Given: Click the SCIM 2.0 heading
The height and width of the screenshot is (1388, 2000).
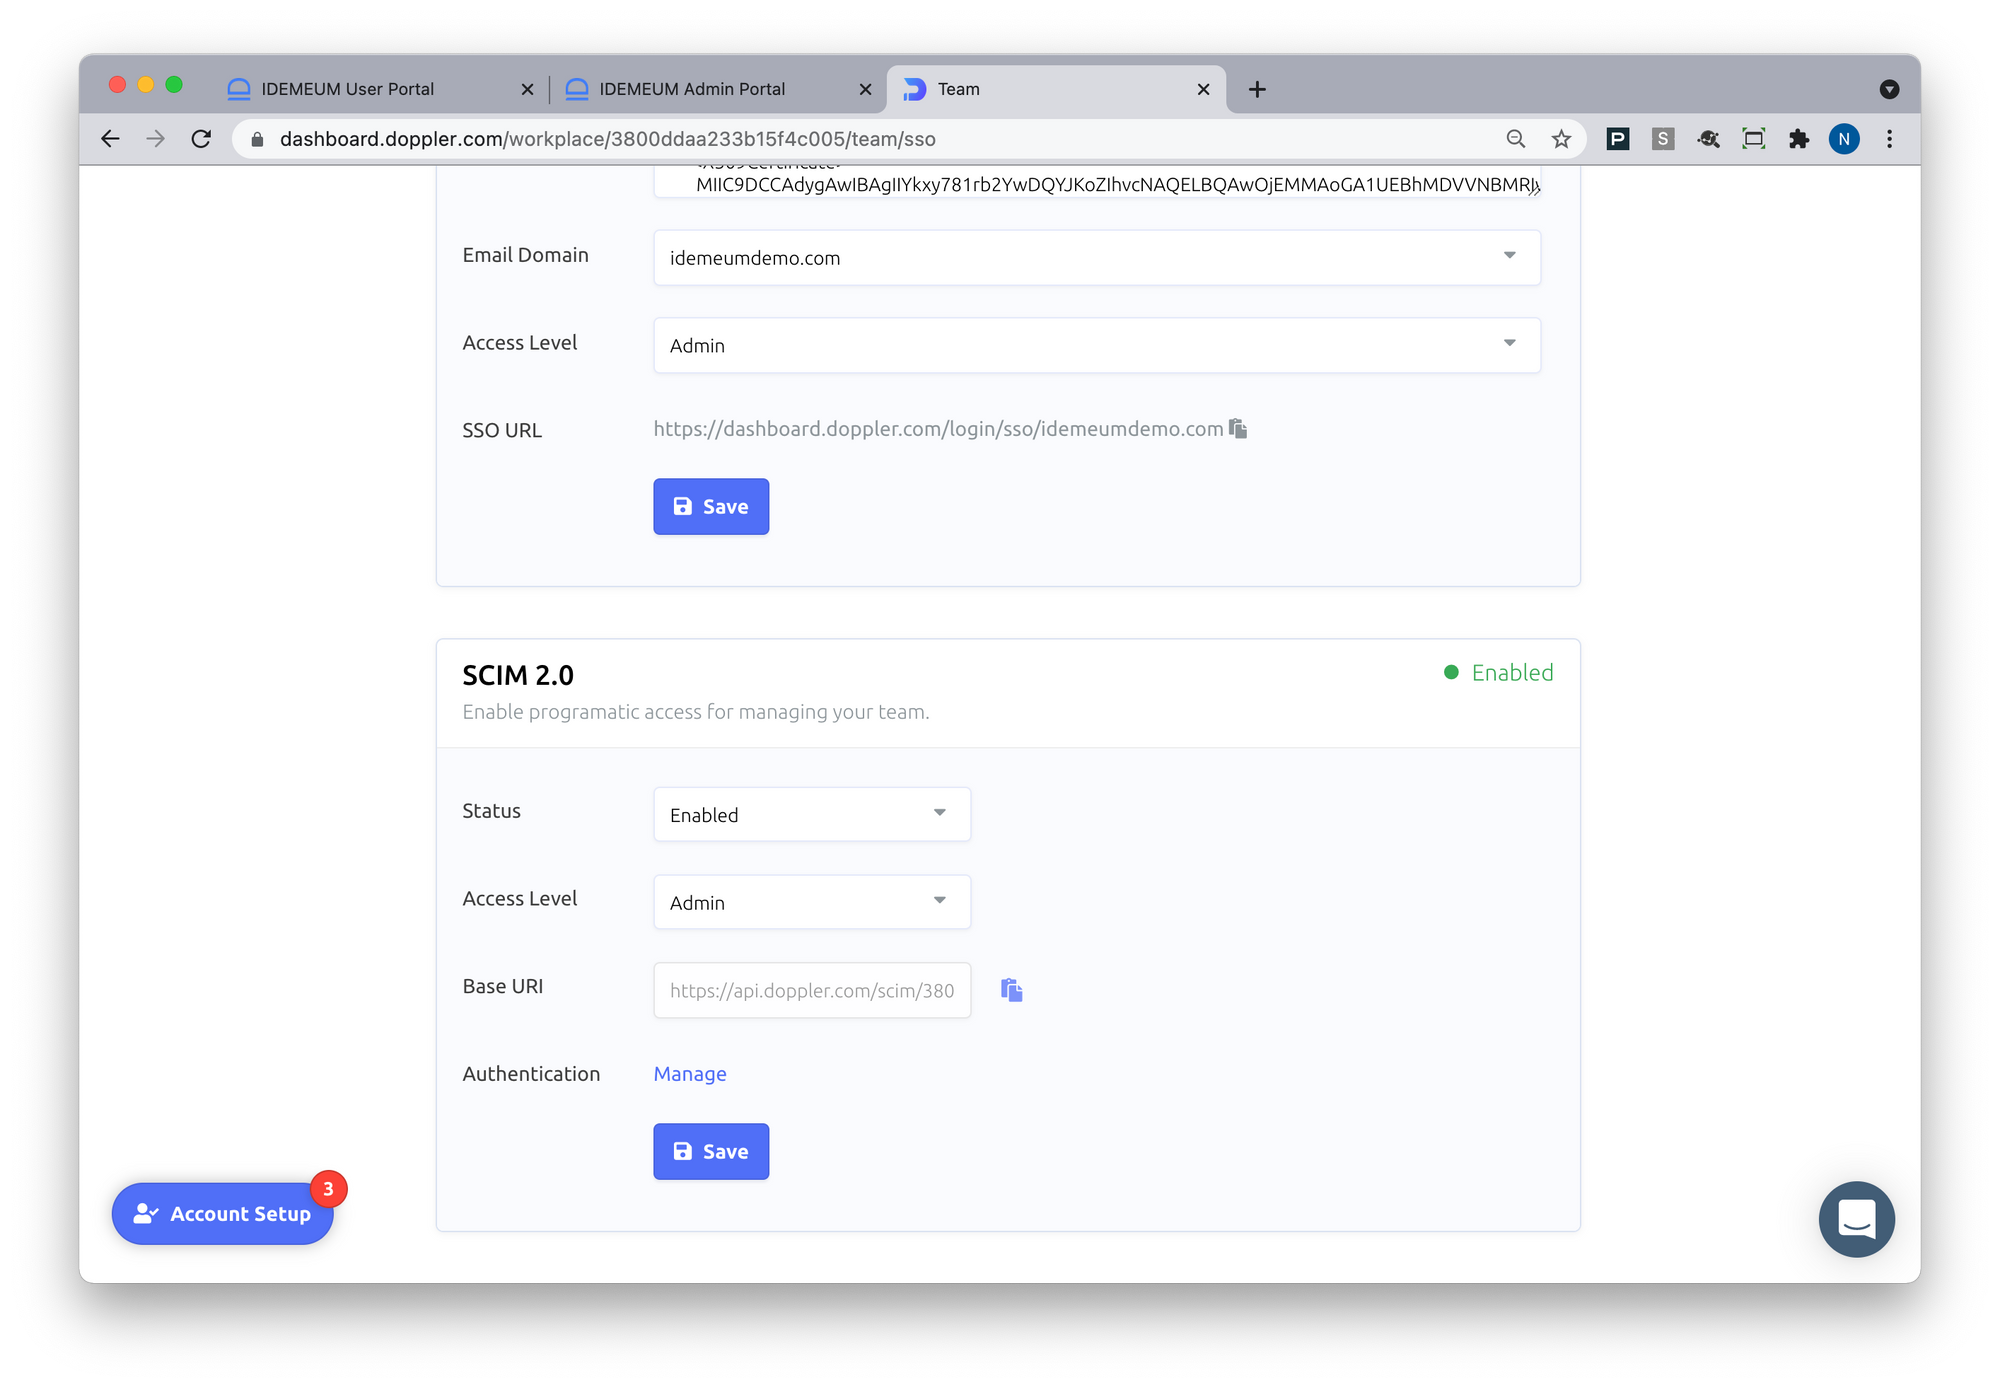Looking at the screenshot, I should point(518,675).
